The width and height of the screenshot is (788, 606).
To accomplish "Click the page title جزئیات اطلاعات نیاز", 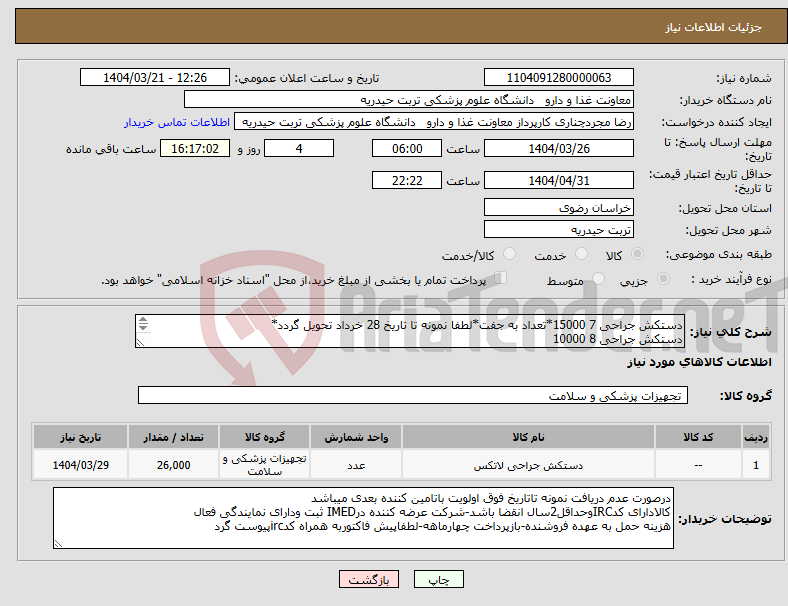I will click(x=714, y=27).
